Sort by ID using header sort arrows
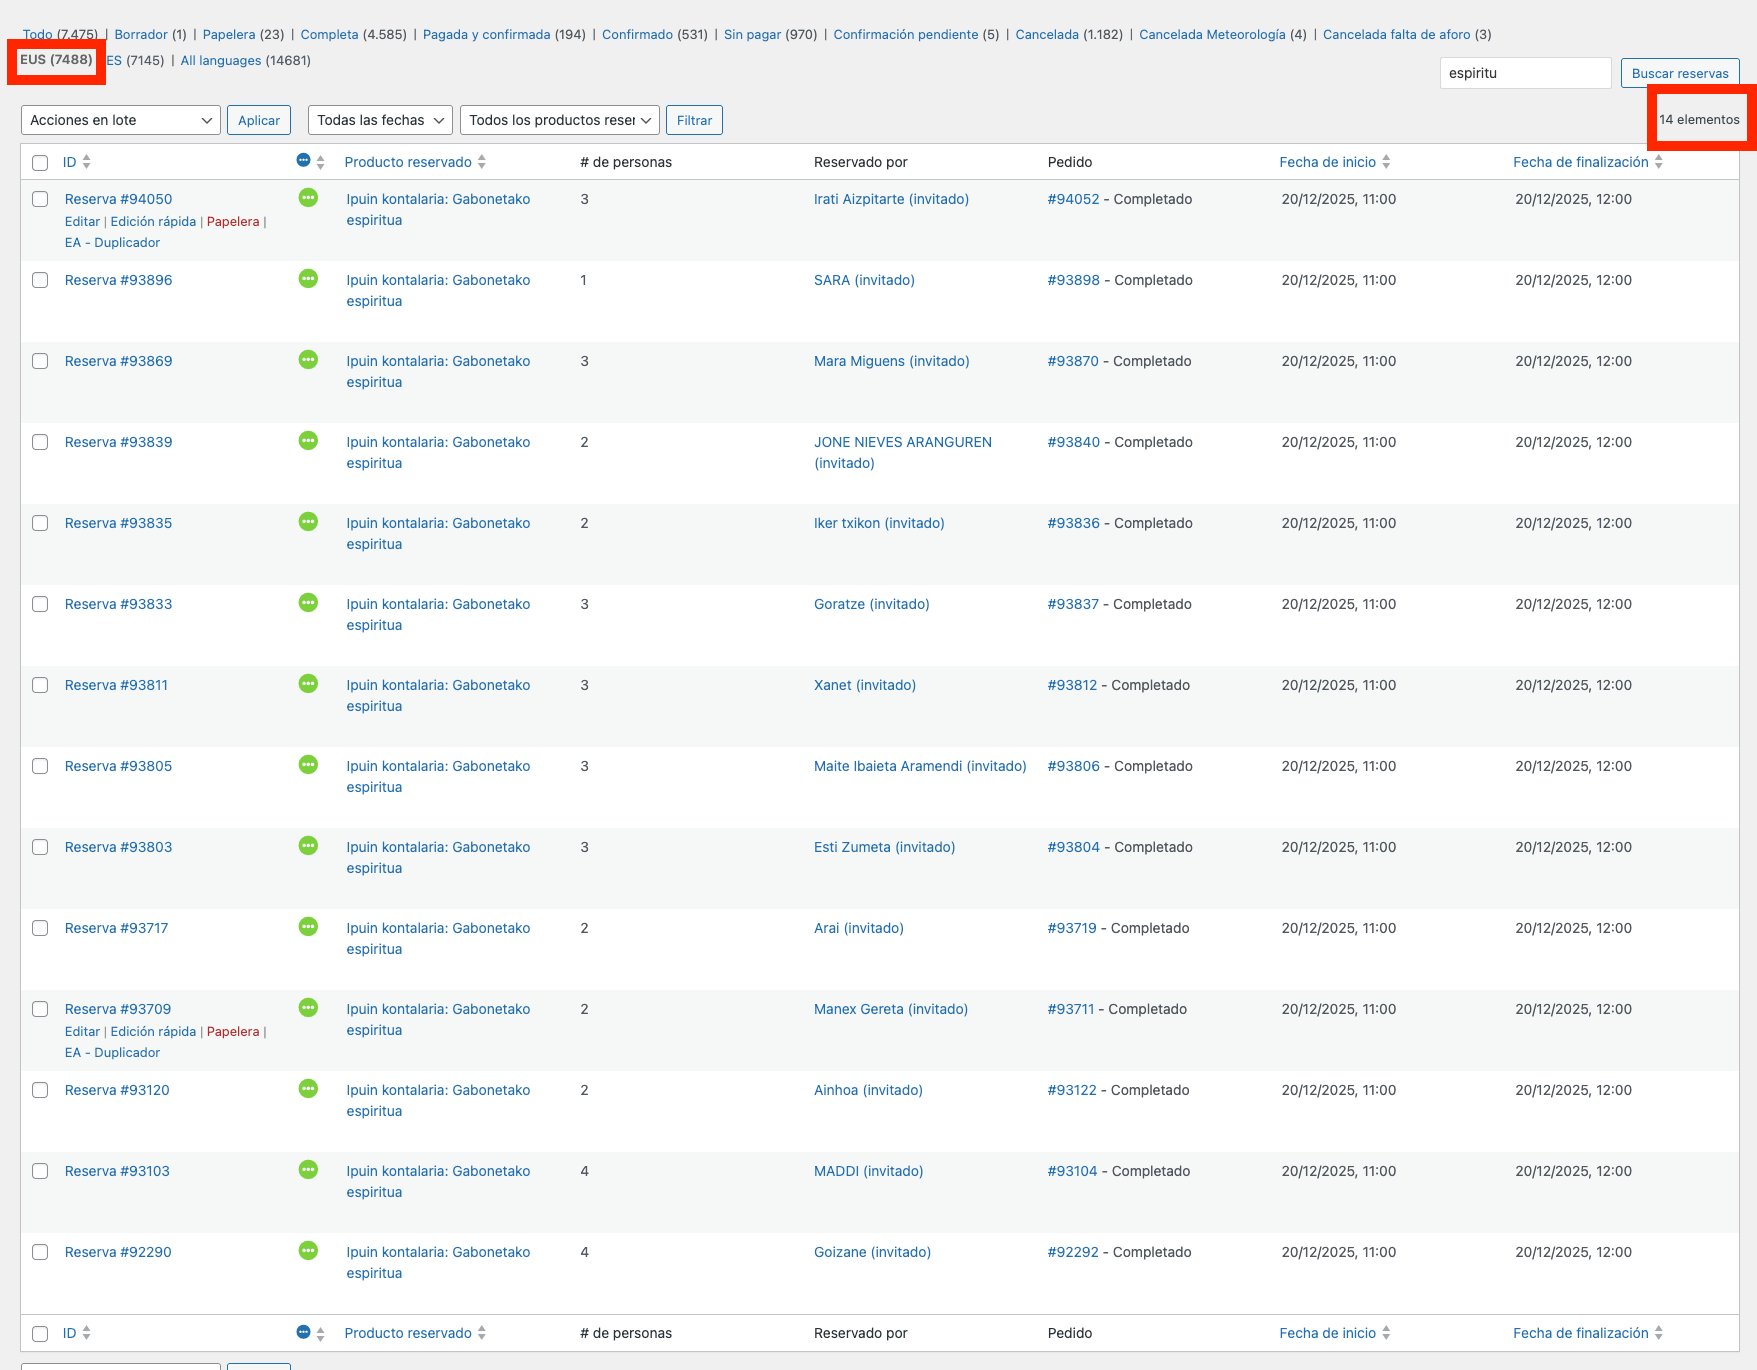Image resolution: width=1757 pixels, height=1370 pixels. [x=87, y=162]
